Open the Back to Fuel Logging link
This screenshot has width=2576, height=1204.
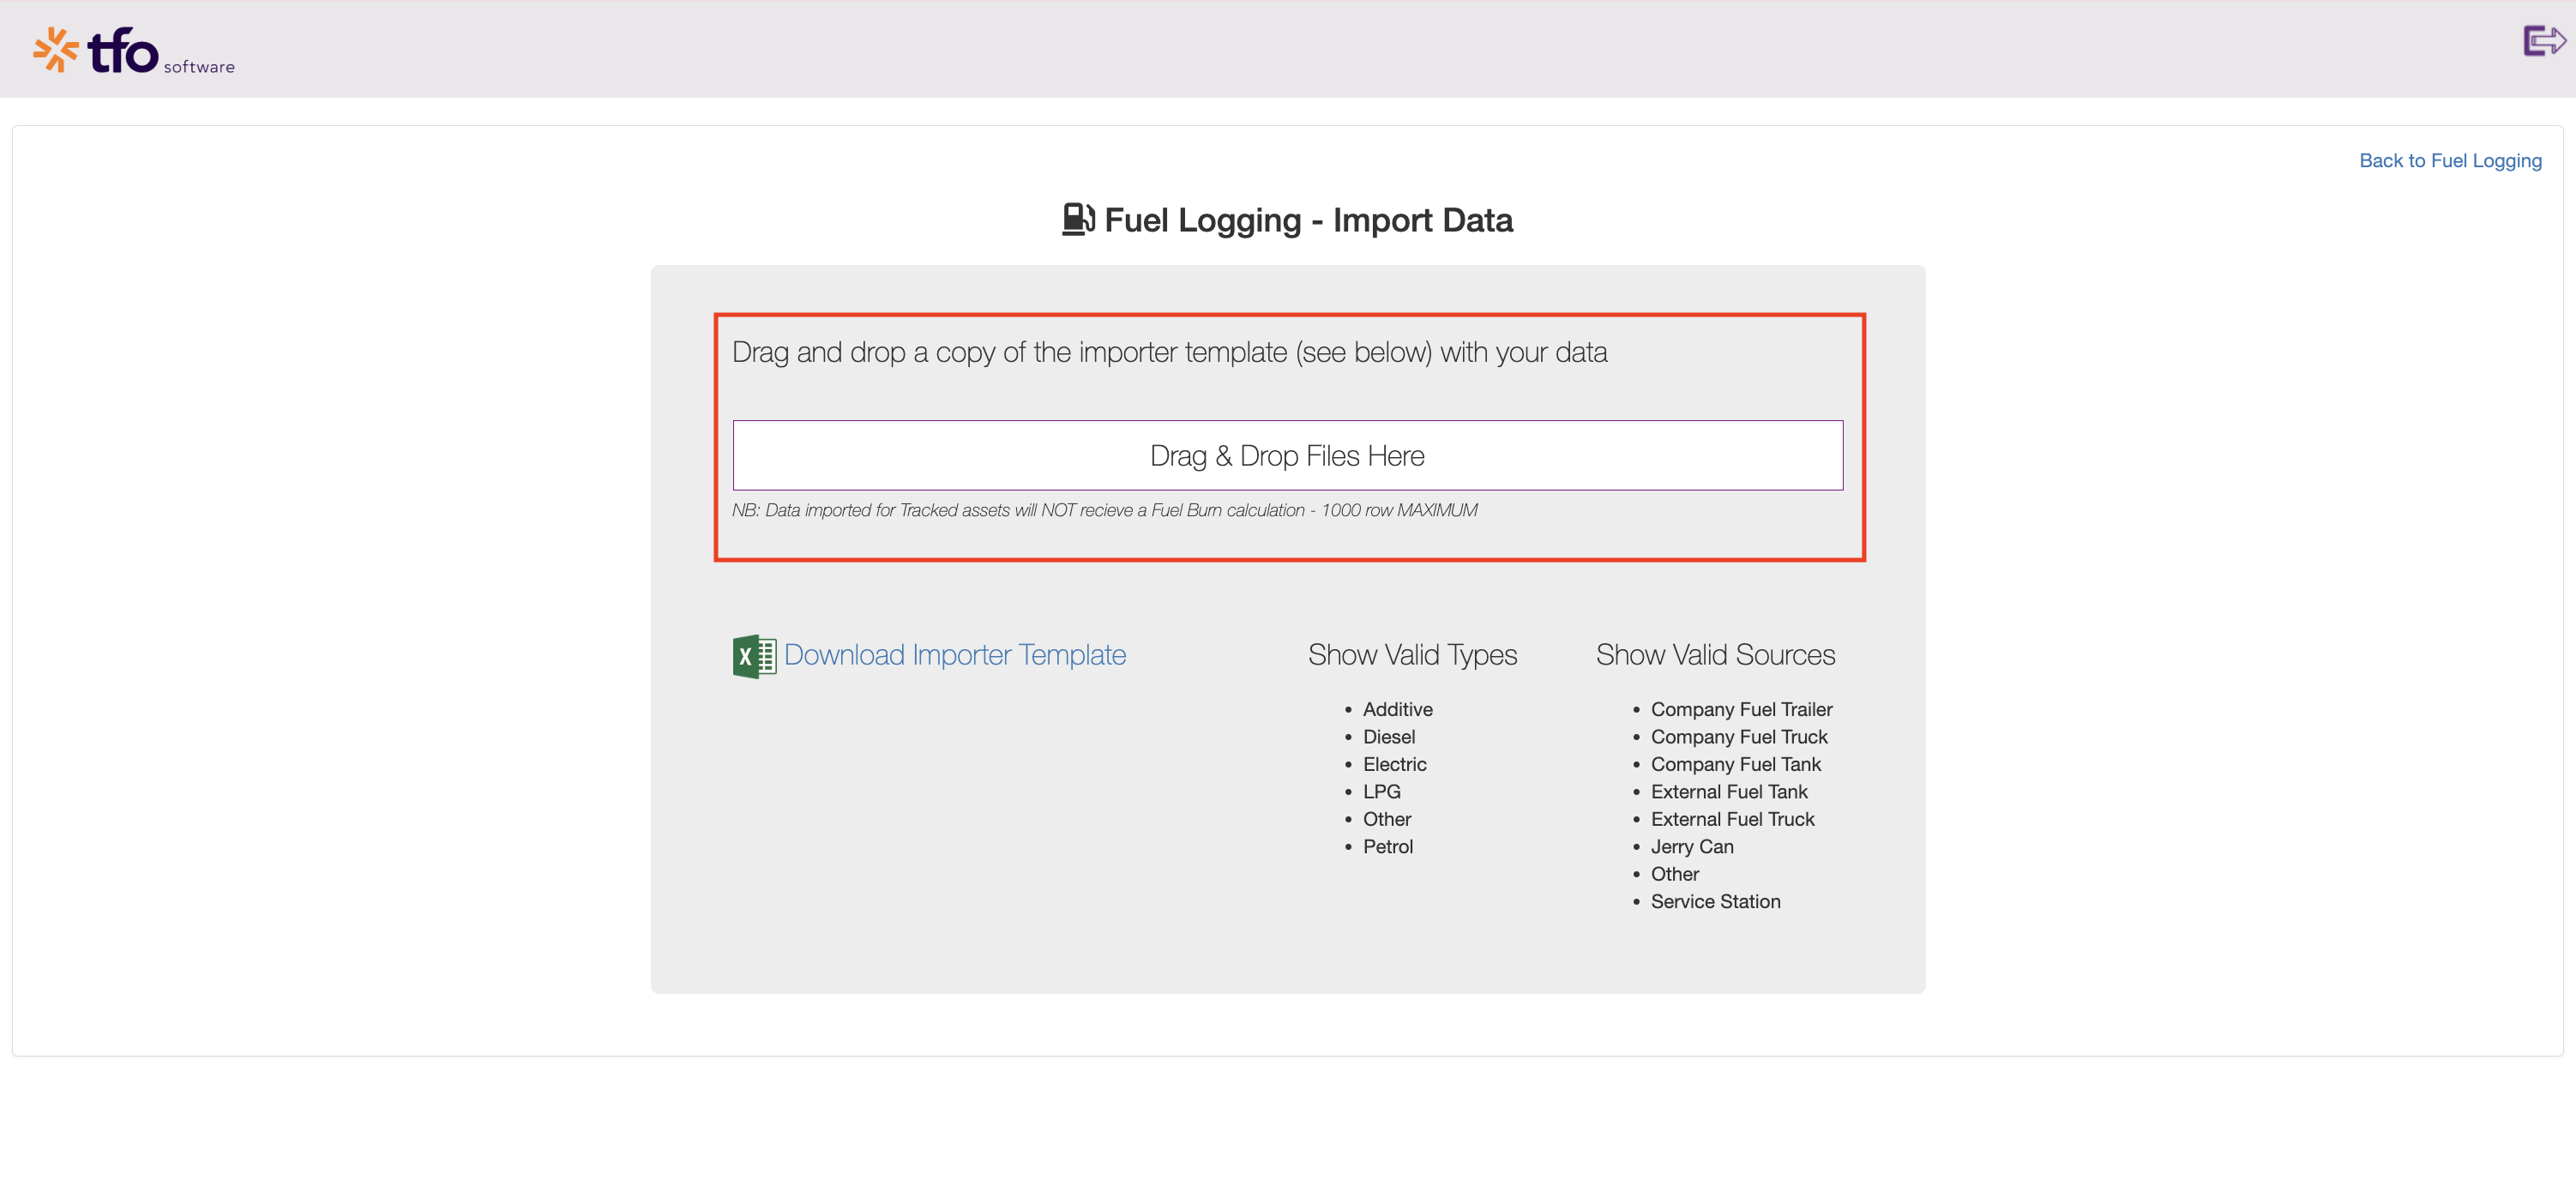[x=2450, y=160]
